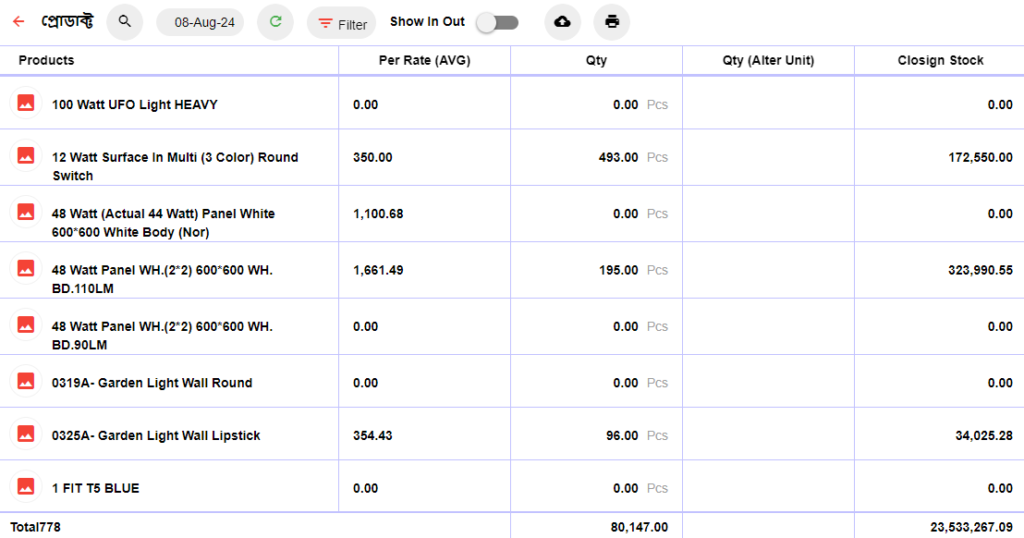Select 0325A- Garden Light Wall Lipstick
Screen dimensions: 1024x538
click(x=156, y=435)
